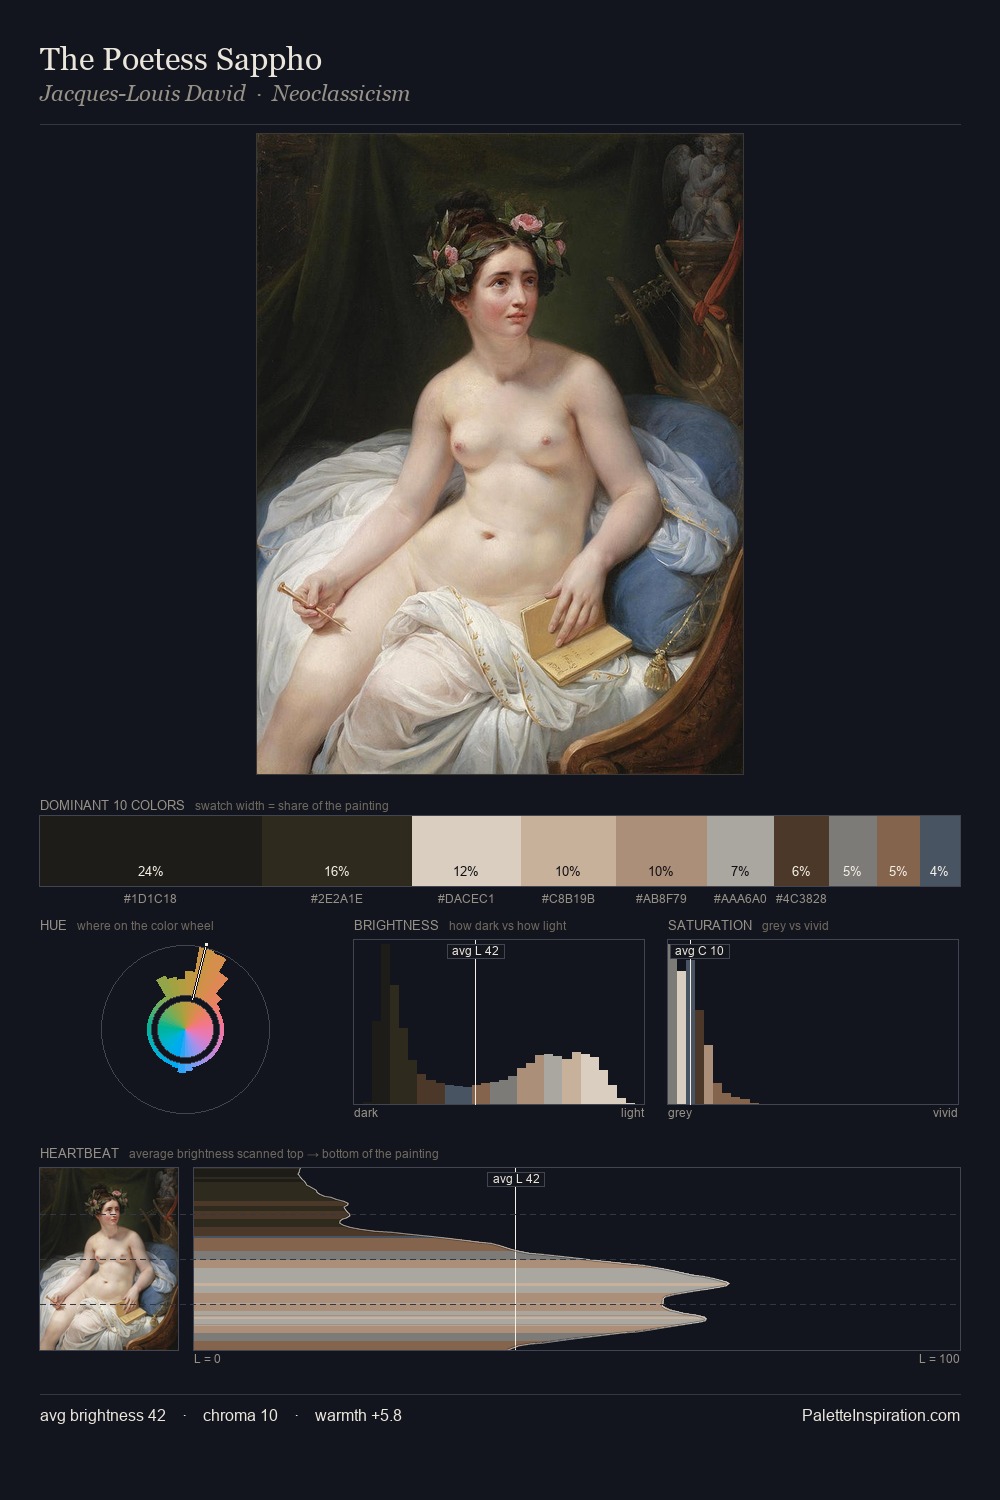Screen dimensions: 1000x1500
Task: Click the 'avg L 42' heartbeat marker label
Action: coord(516,1179)
